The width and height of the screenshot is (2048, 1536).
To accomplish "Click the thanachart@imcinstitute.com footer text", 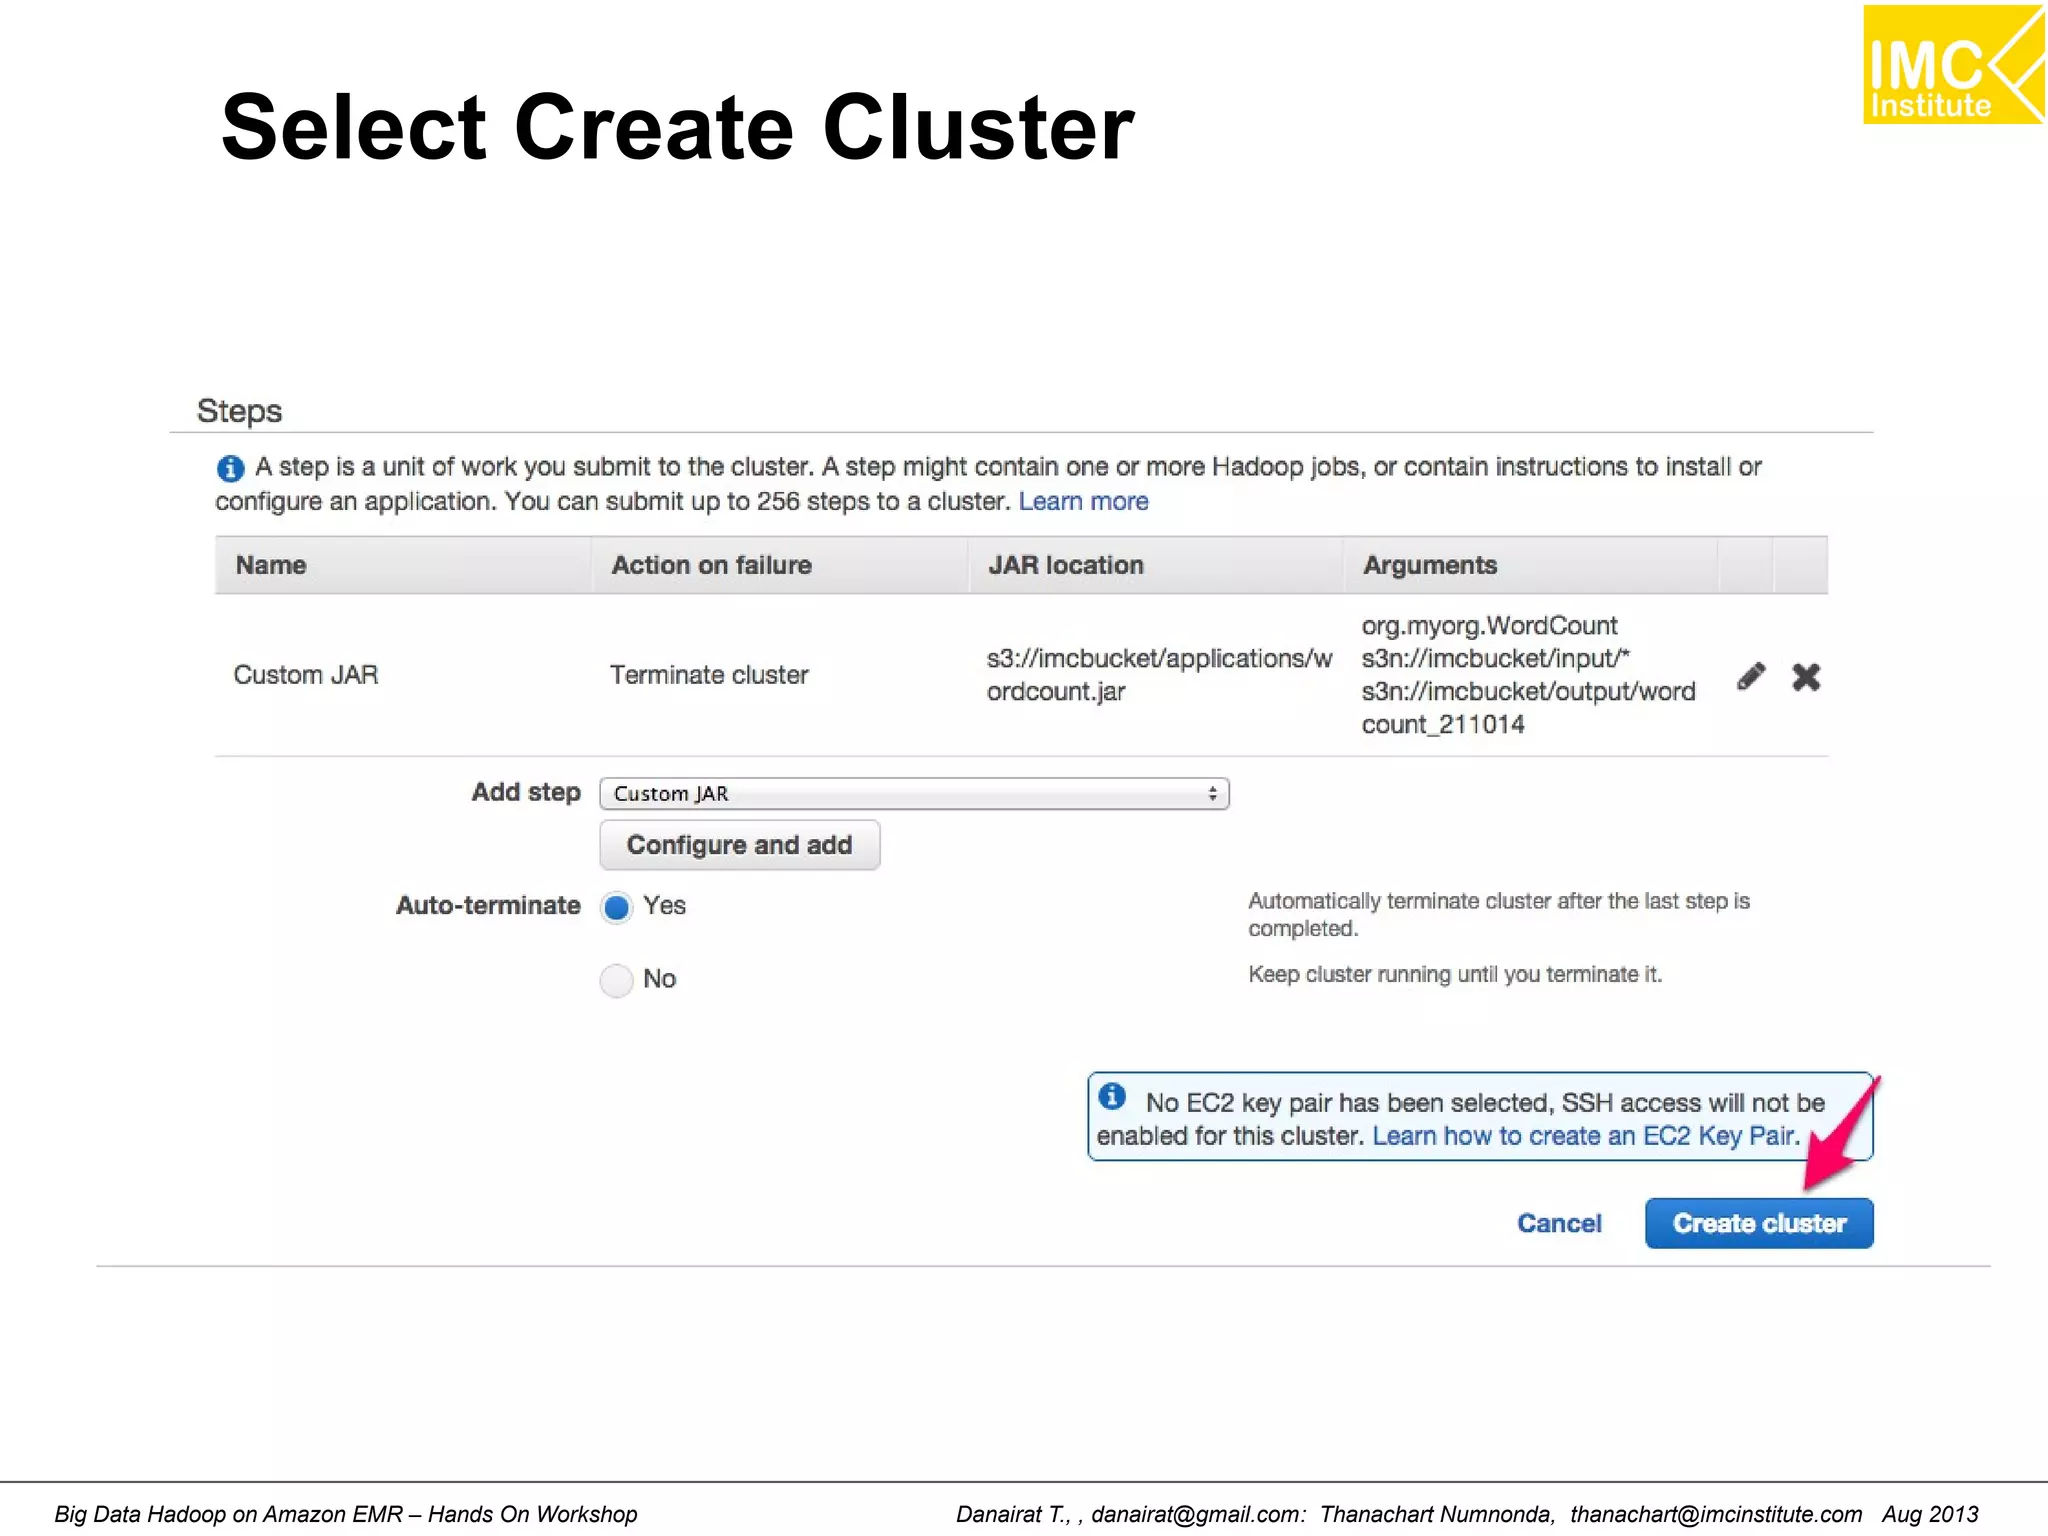I will (1716, 1514).
